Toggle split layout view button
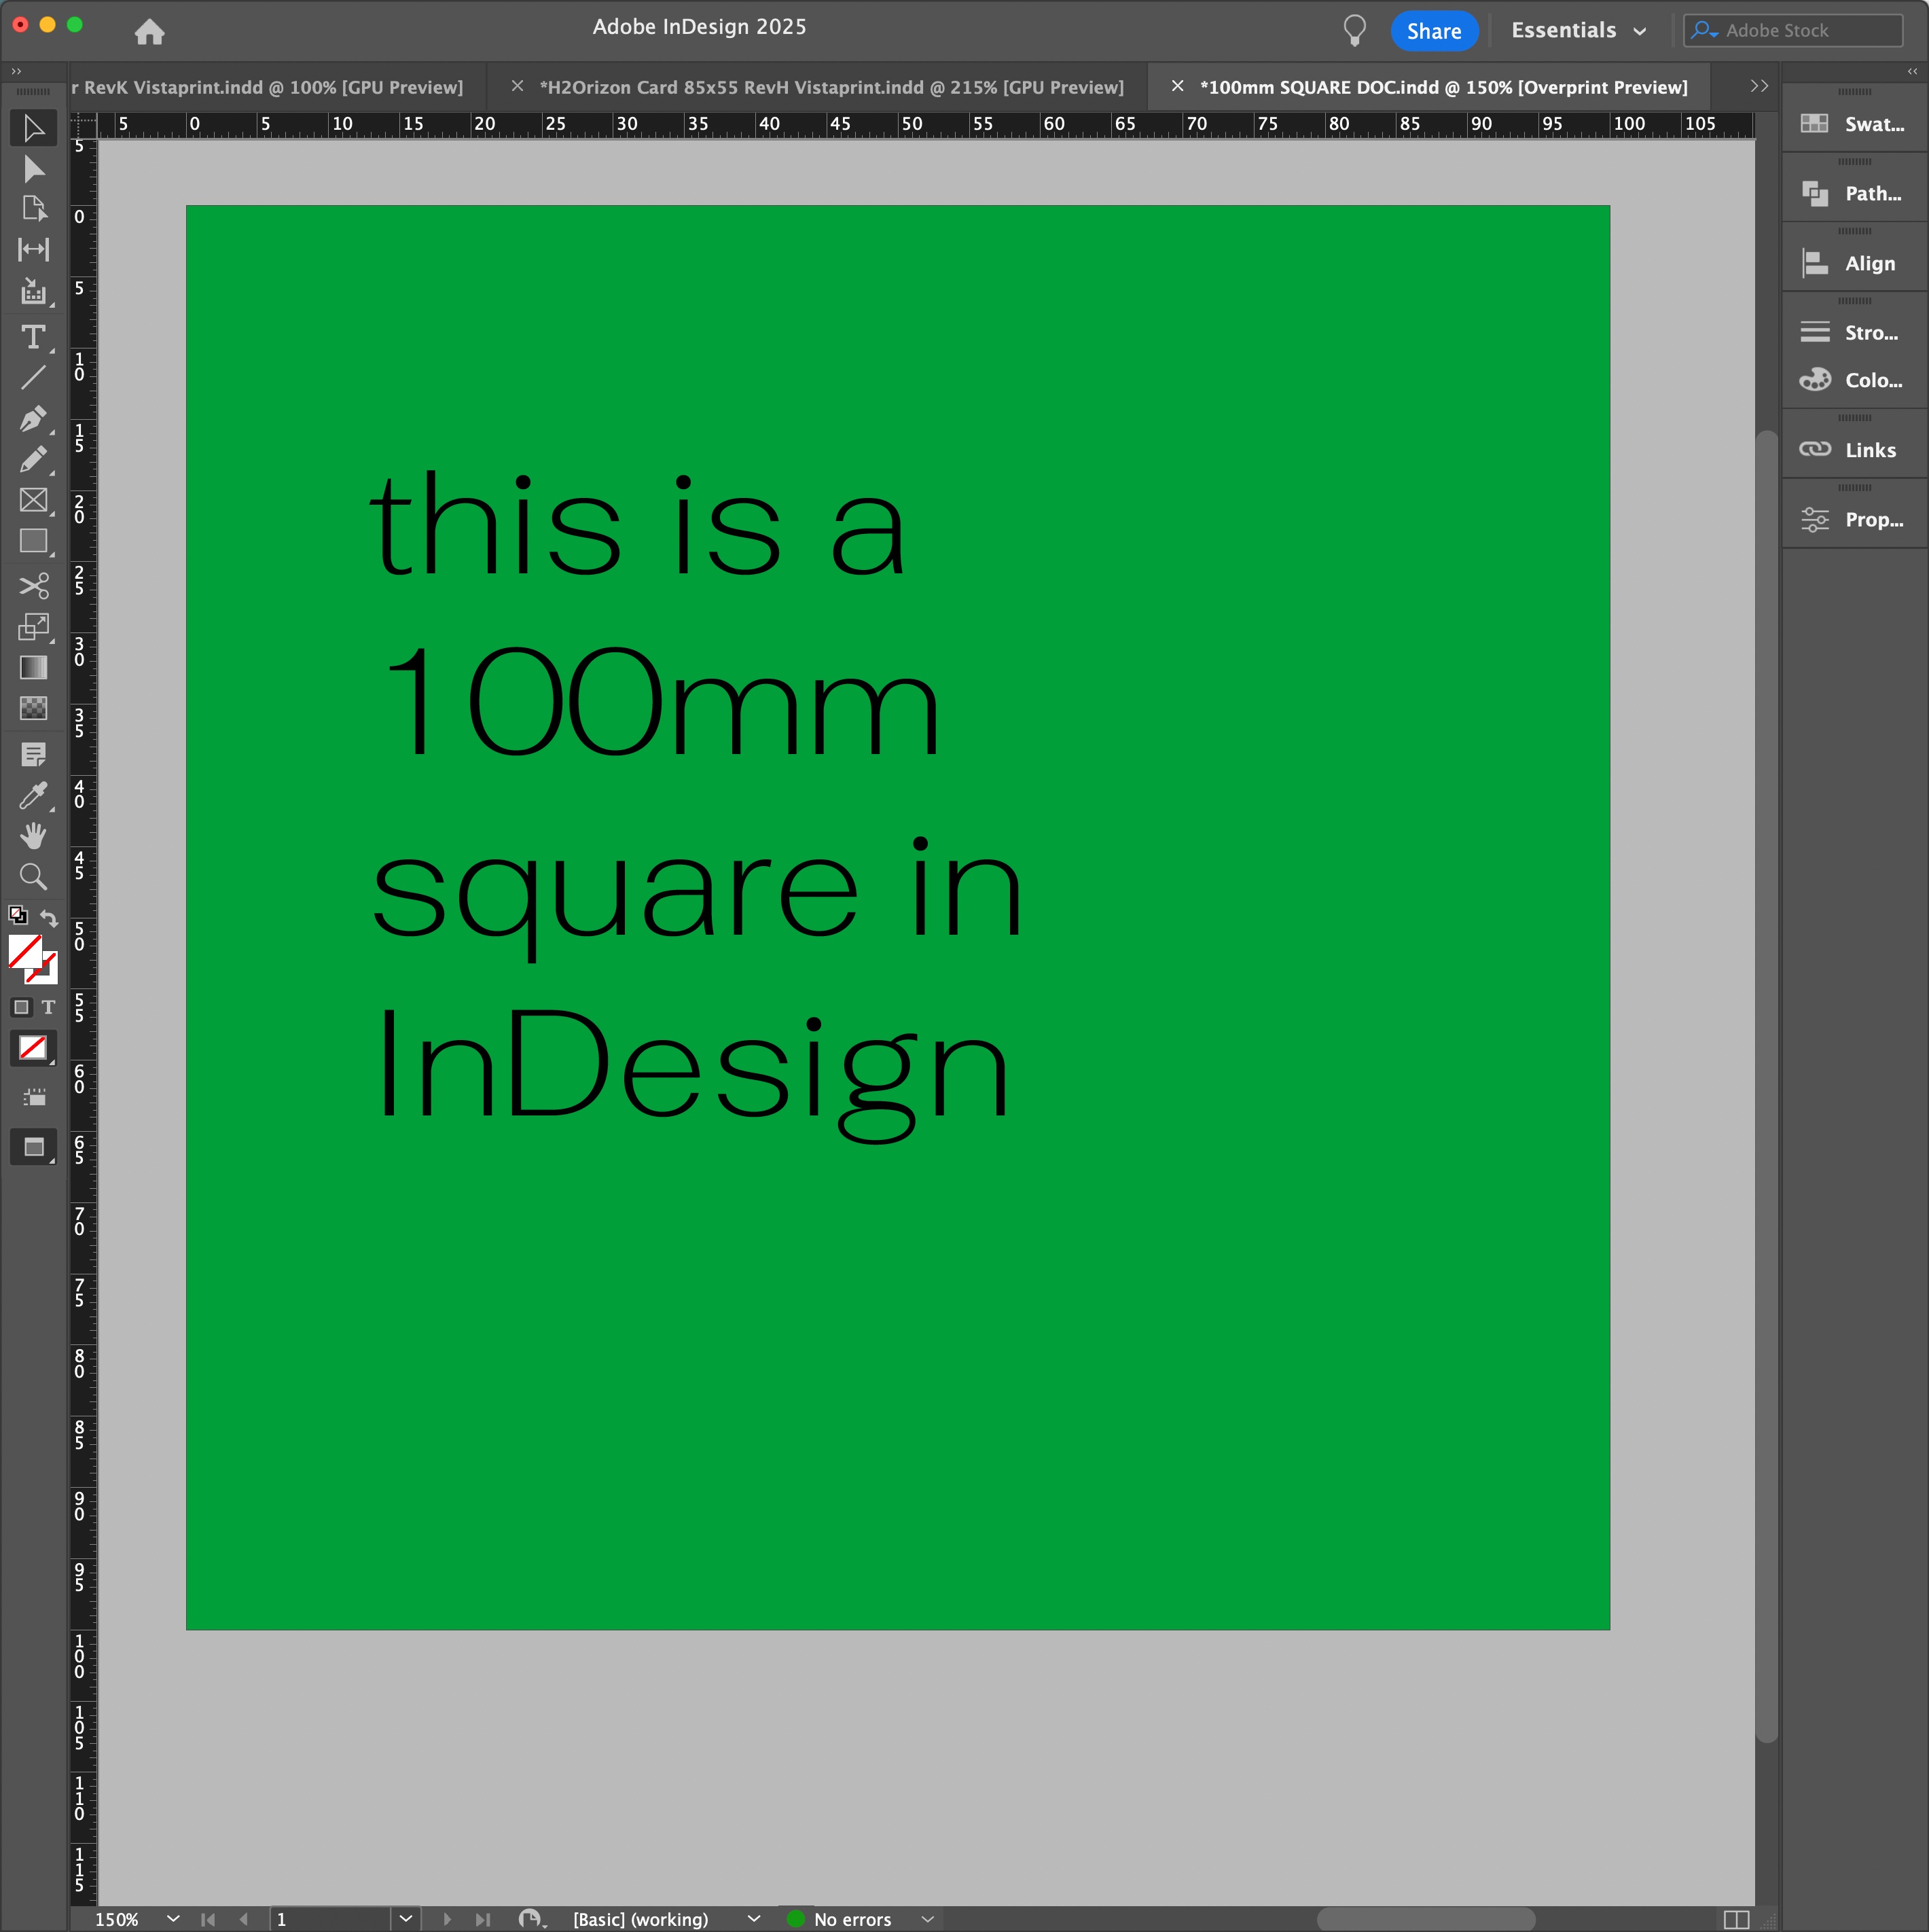The height and width of the screenshot is (1932, 1929). (1736, 1919)
